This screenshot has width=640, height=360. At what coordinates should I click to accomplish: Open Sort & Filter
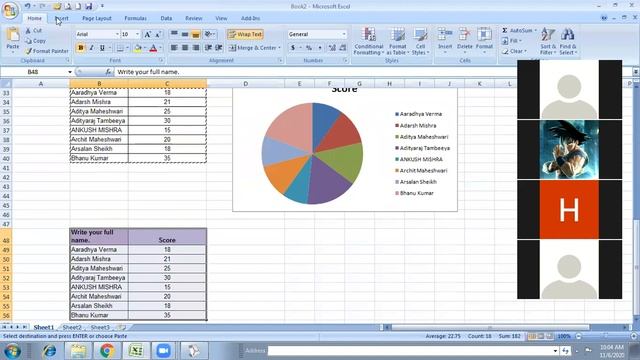(x=548, y=41)
